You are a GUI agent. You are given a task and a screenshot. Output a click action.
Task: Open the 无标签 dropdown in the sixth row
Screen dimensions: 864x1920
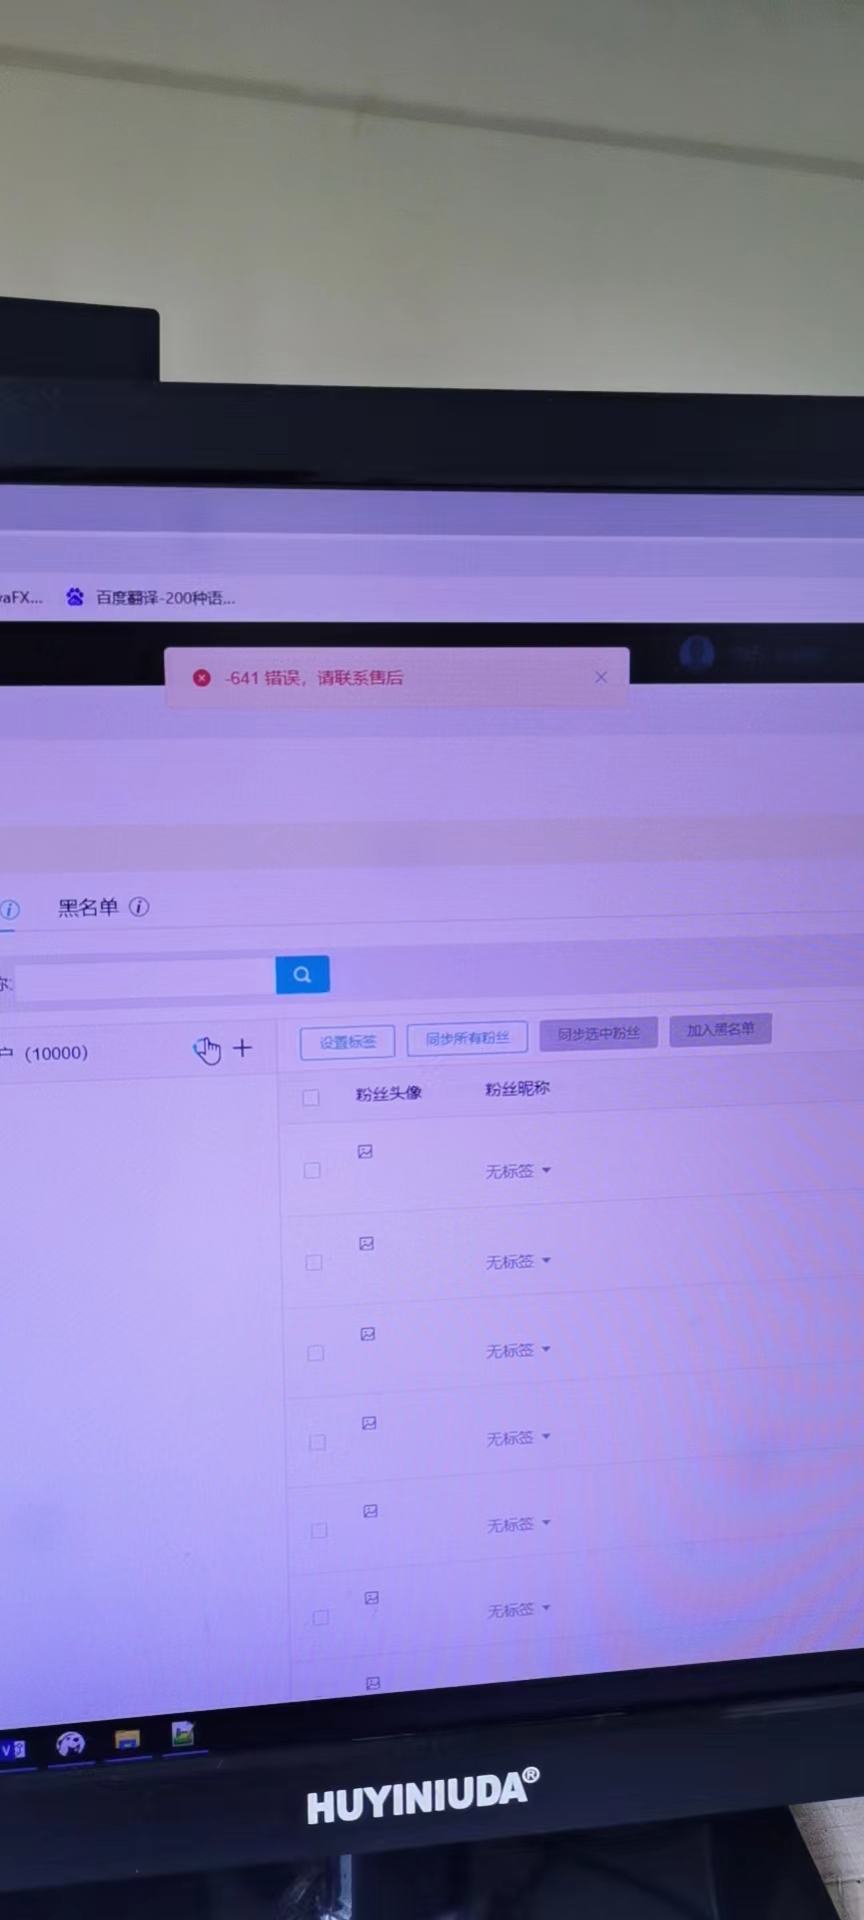[519, 1611]
